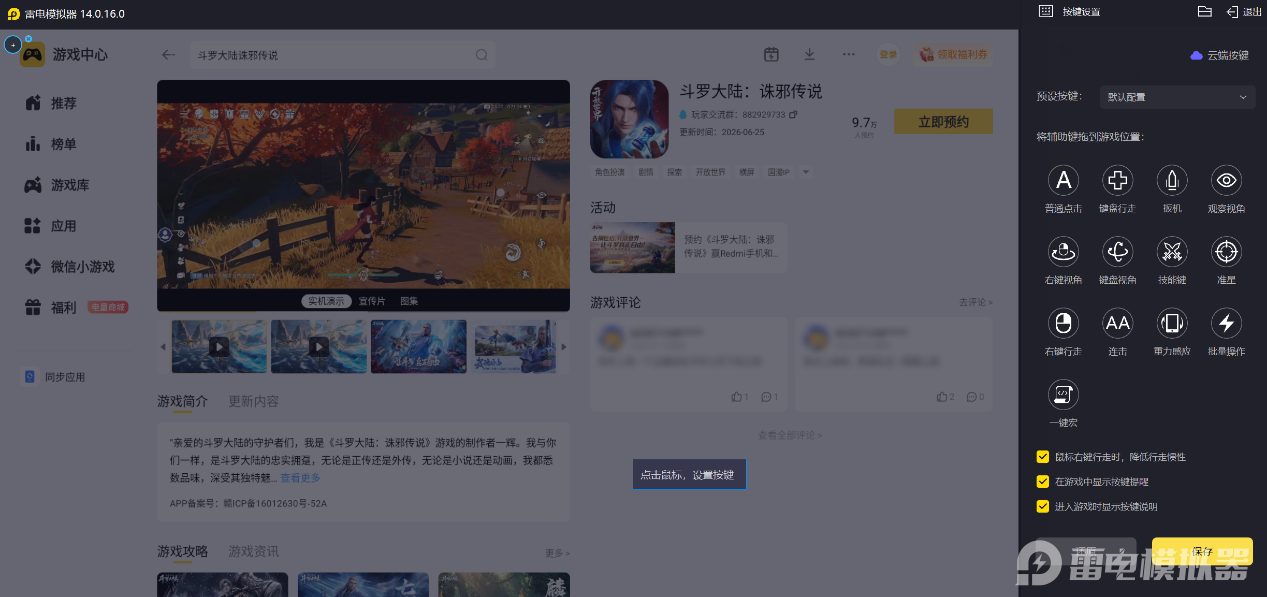Select the 重力感应 gravity sensor tool
Viewport: 1267px width, 597px height.
click(1172, 323)
